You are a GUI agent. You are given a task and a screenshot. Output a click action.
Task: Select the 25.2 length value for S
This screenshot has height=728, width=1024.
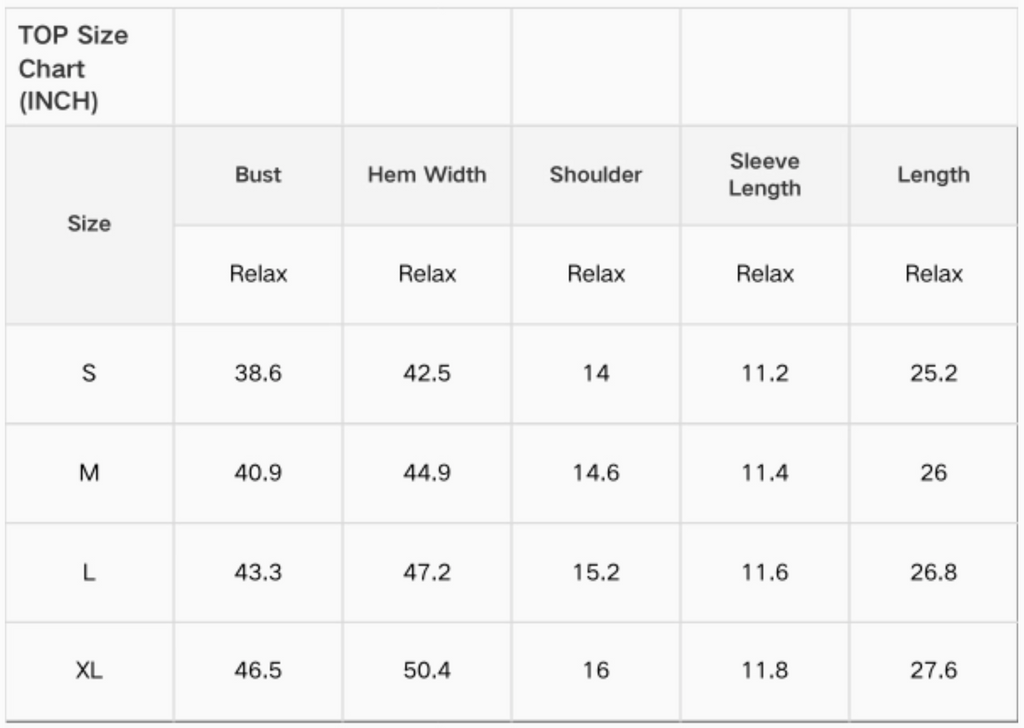click(933, 373)
